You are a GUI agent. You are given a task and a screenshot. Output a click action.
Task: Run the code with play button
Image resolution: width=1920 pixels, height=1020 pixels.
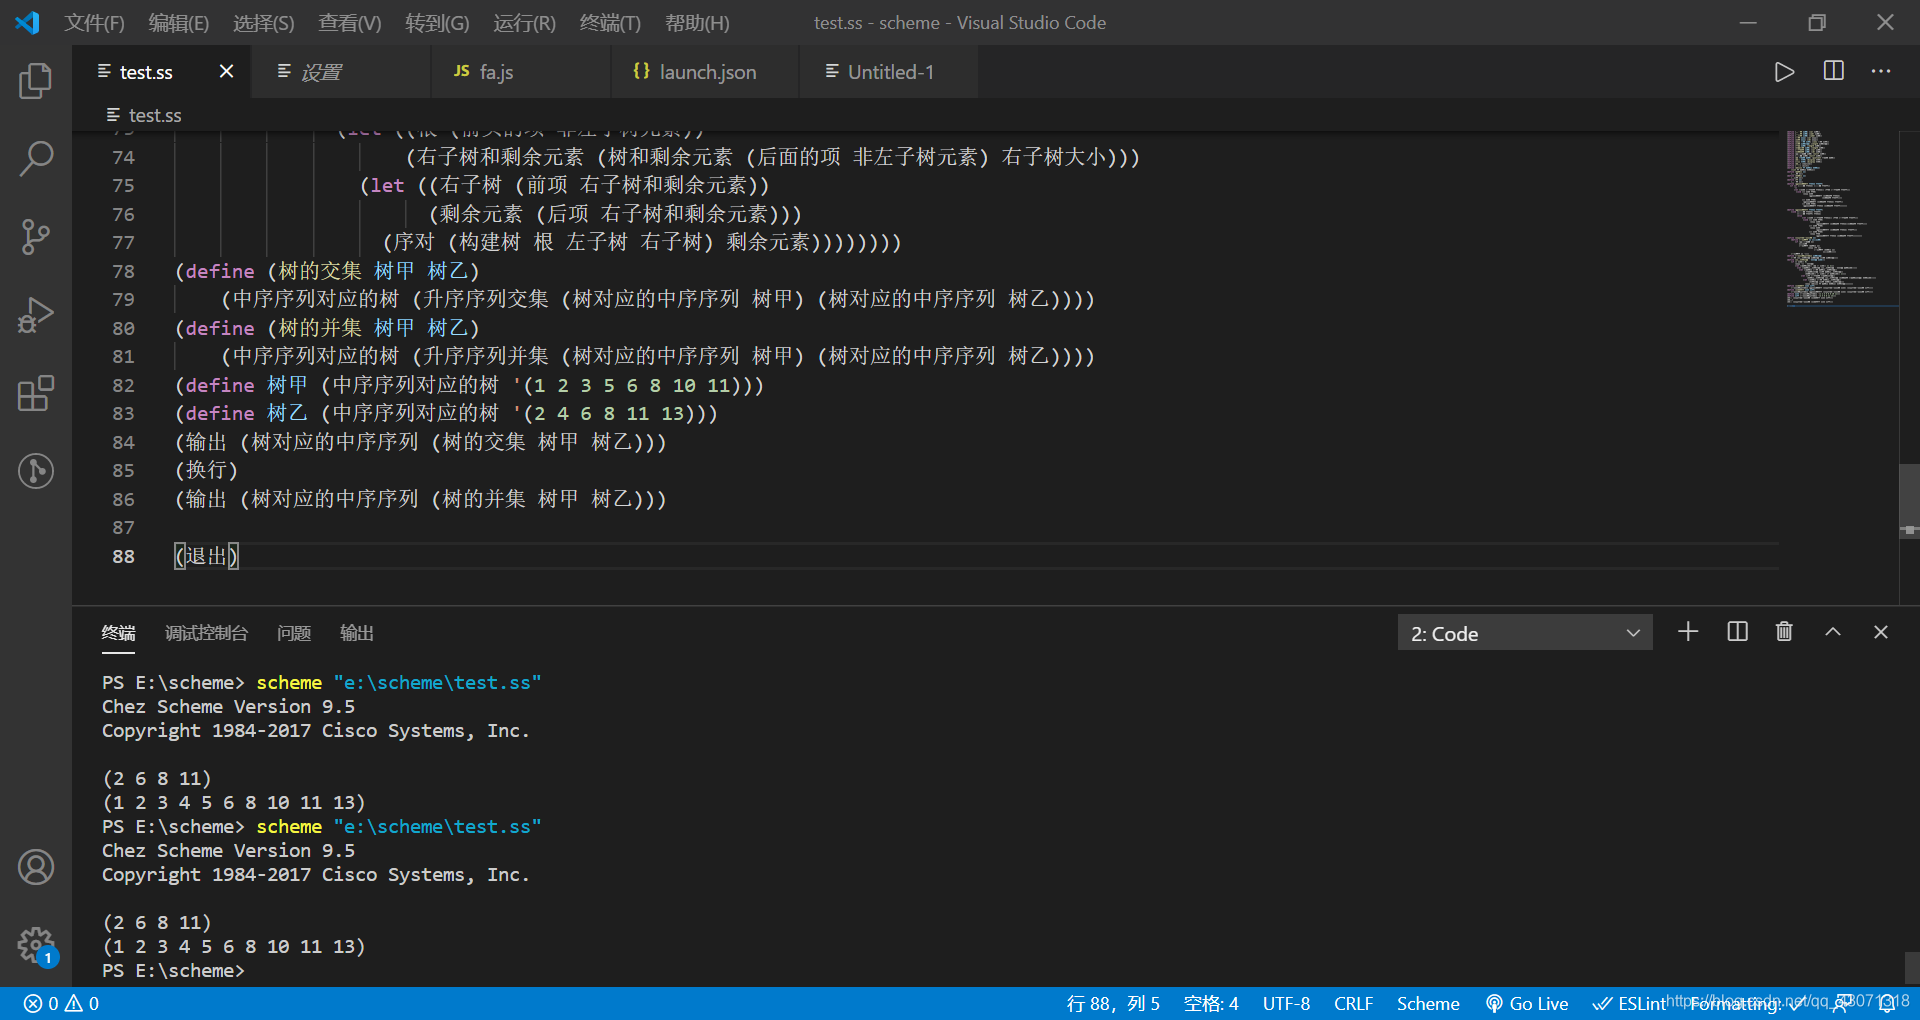pos(1784,72)
